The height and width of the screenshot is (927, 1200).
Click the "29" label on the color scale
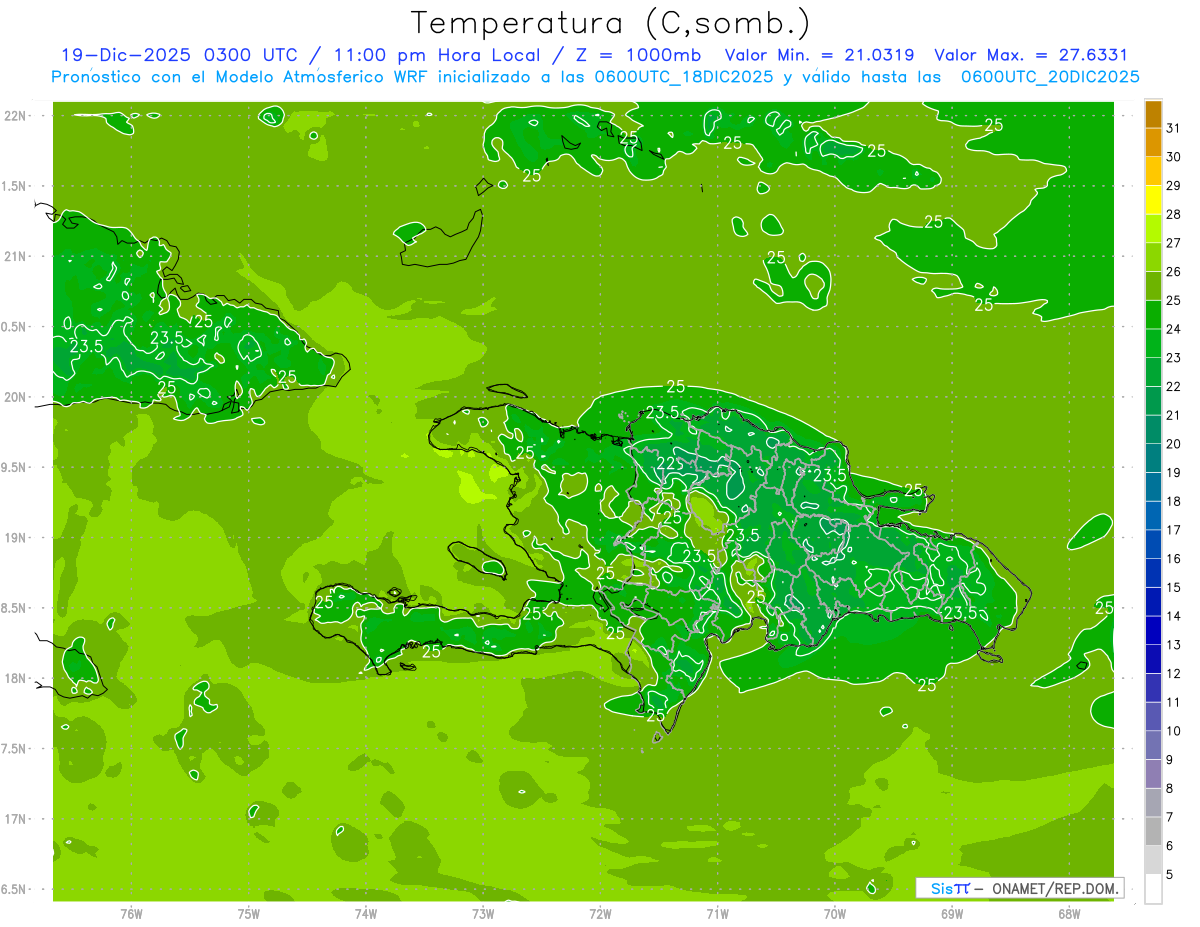pyautogui.click(x=1174, y=185)
